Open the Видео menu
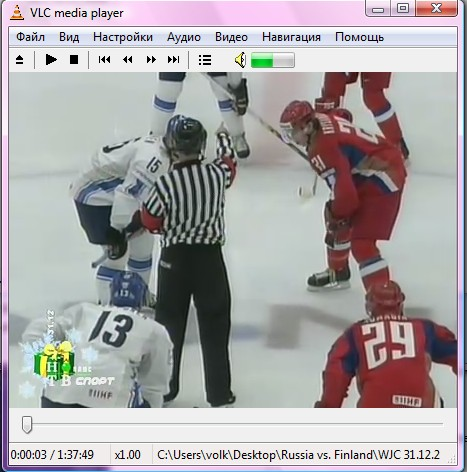 [231, 37]
